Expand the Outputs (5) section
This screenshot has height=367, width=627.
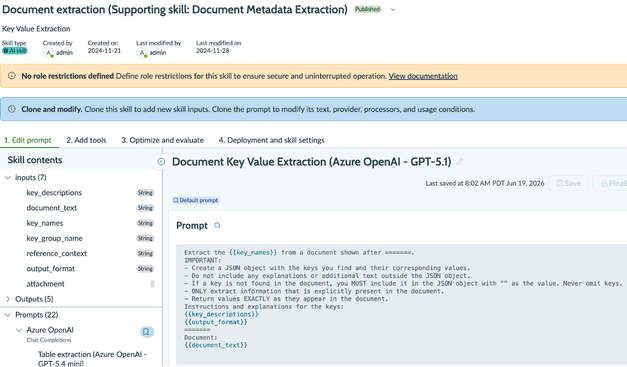click(8, 299)
